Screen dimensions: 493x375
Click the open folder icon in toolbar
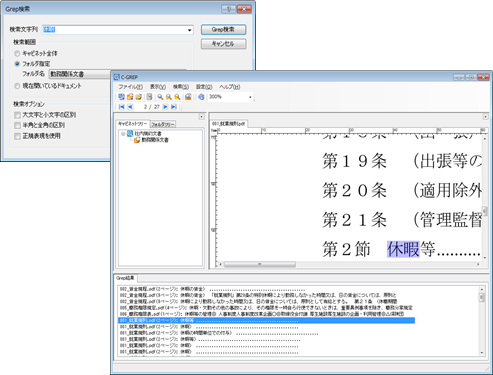[139, 97]
